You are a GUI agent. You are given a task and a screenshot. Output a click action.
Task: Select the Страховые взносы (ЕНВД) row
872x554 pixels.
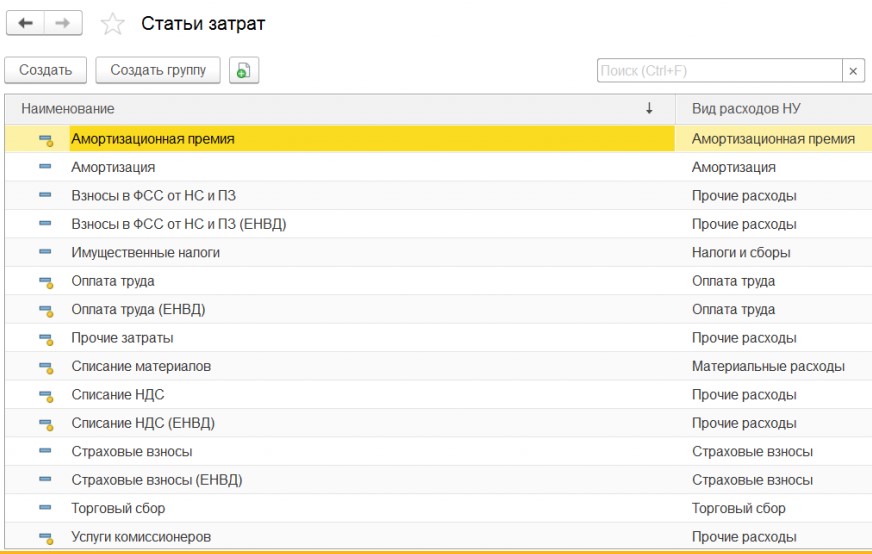click(156, 480)
